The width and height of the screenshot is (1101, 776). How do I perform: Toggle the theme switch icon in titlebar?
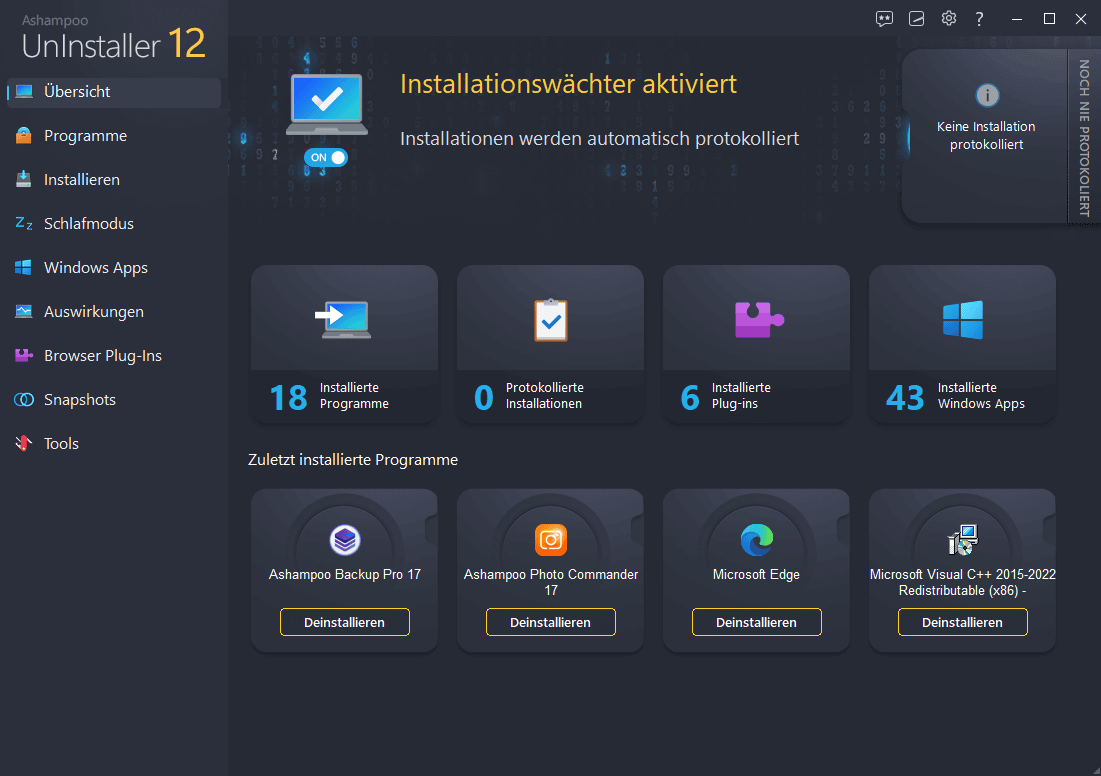[916, 18]
